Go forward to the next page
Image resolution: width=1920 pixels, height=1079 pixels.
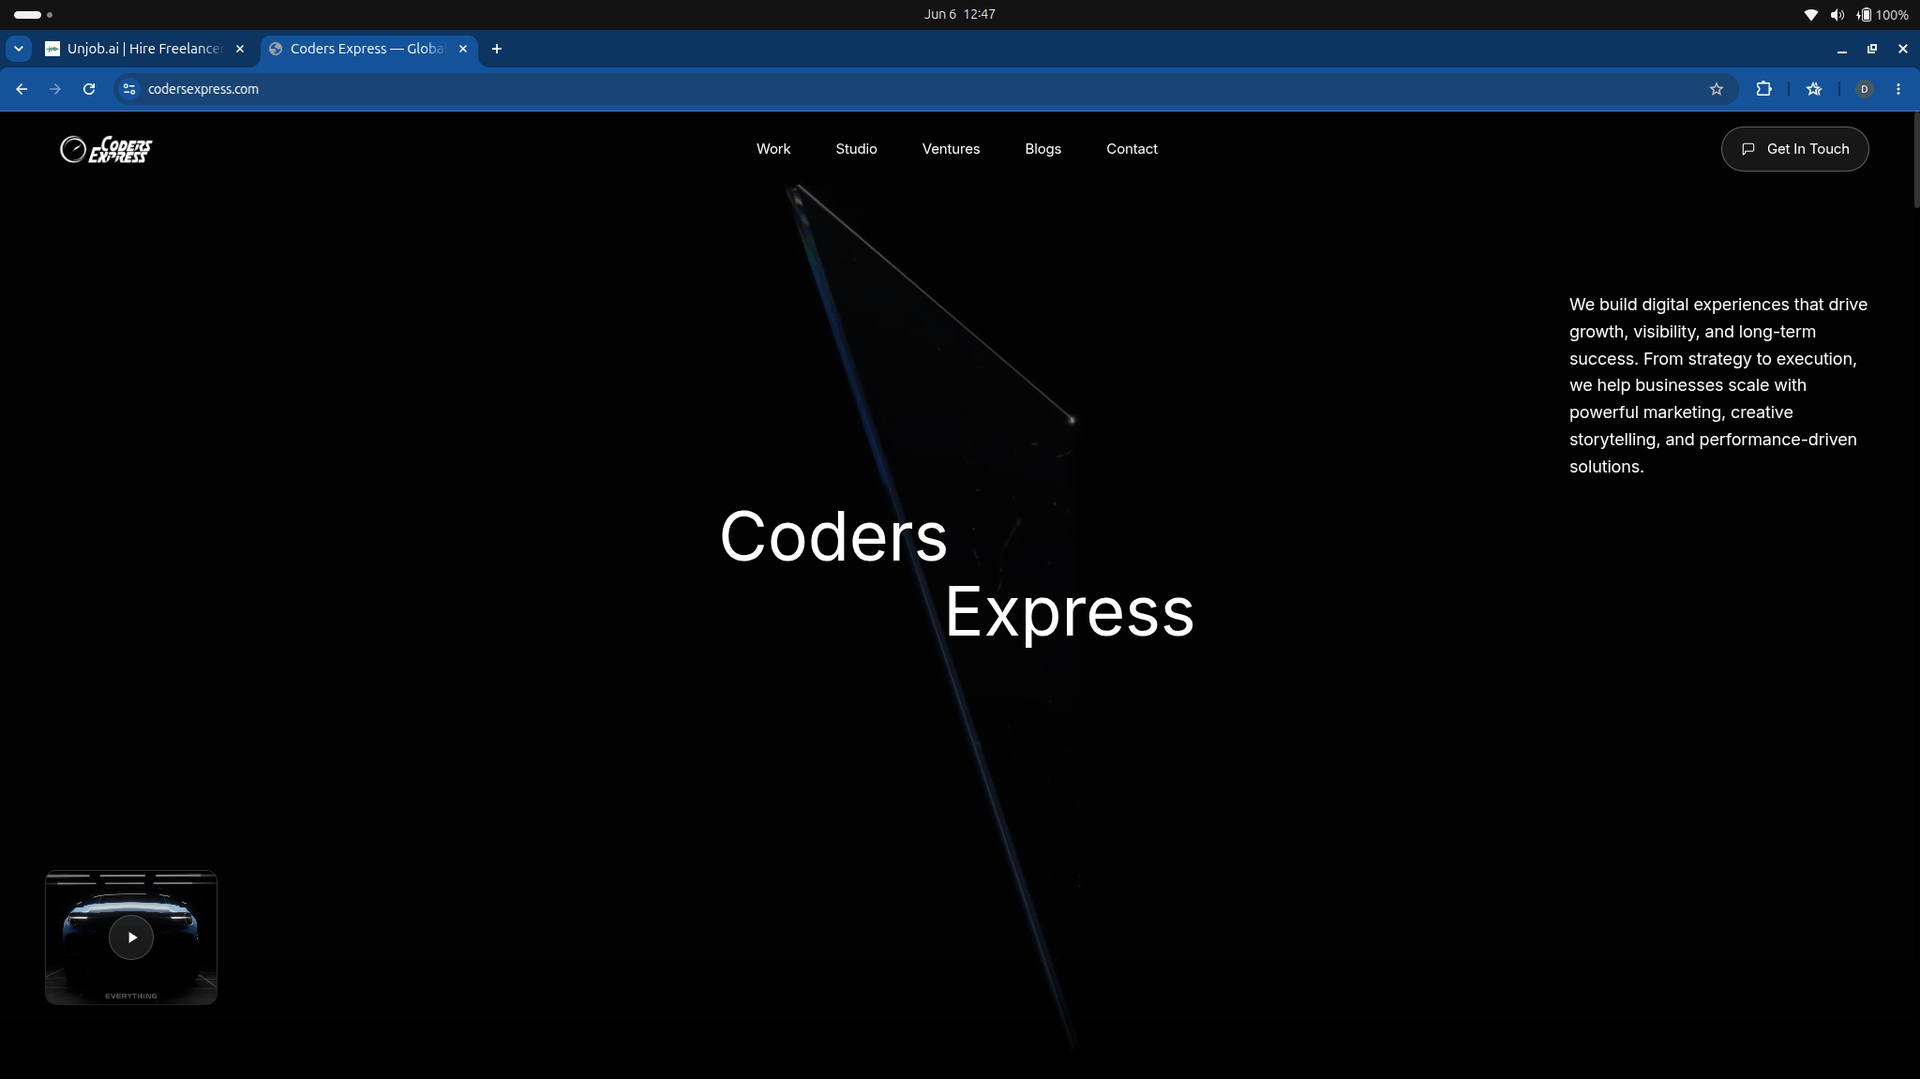pyautogui.click(x=55, y=89)
